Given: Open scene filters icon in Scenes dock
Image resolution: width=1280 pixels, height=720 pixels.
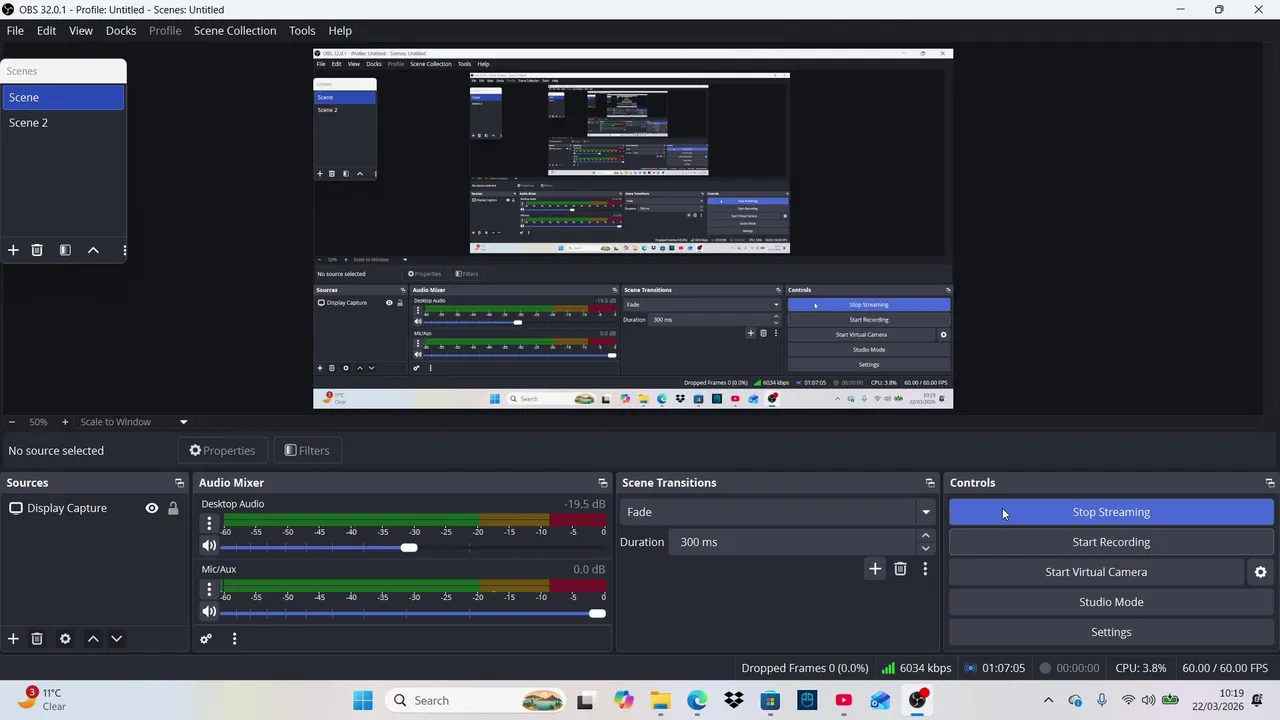Looking at the screenshot, I should [x=65, y=250].
